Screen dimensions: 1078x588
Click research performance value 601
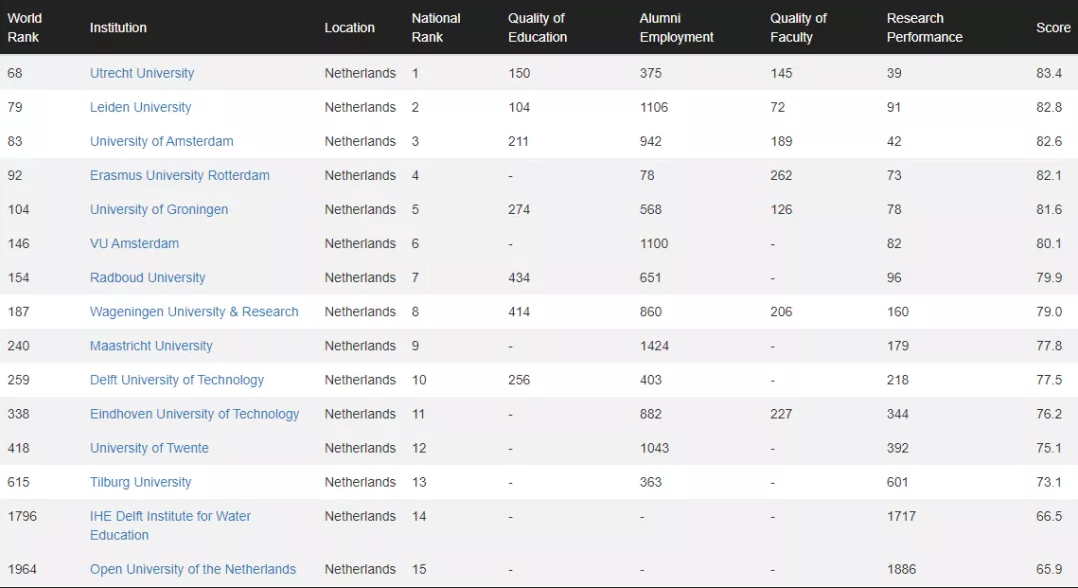897,482
